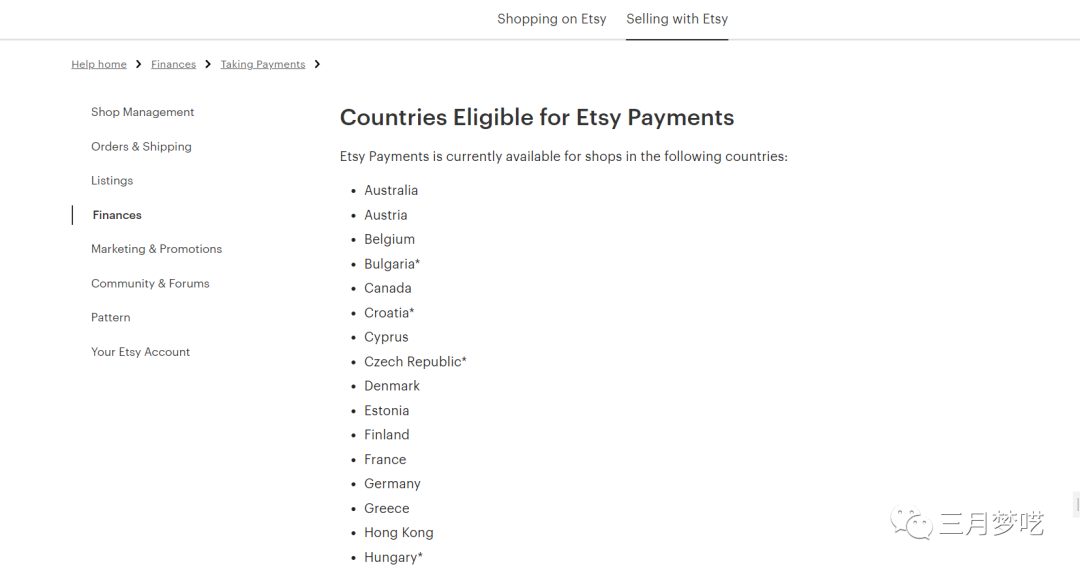Open Your Etsy Account help section
The height and width of the screenshot is (571, 1080).
click(x=140, y=352)
